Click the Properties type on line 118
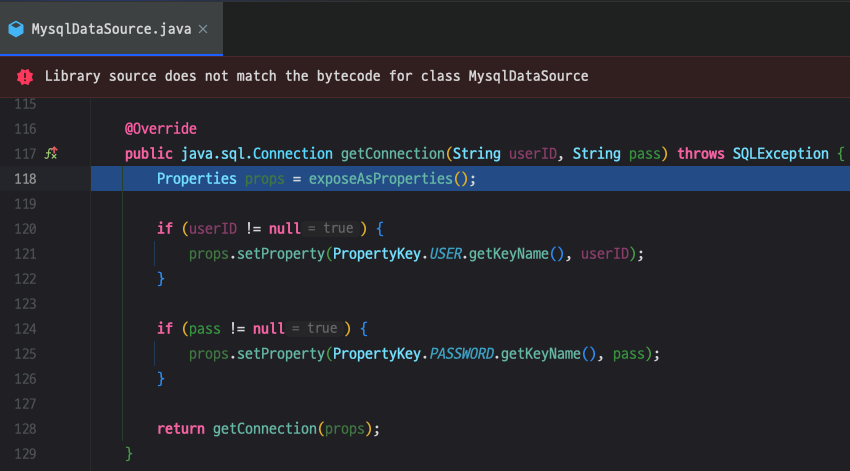Image resolution: width=850 pixels, height=471 pixels. pyautogui.click(x=197, y=179)
